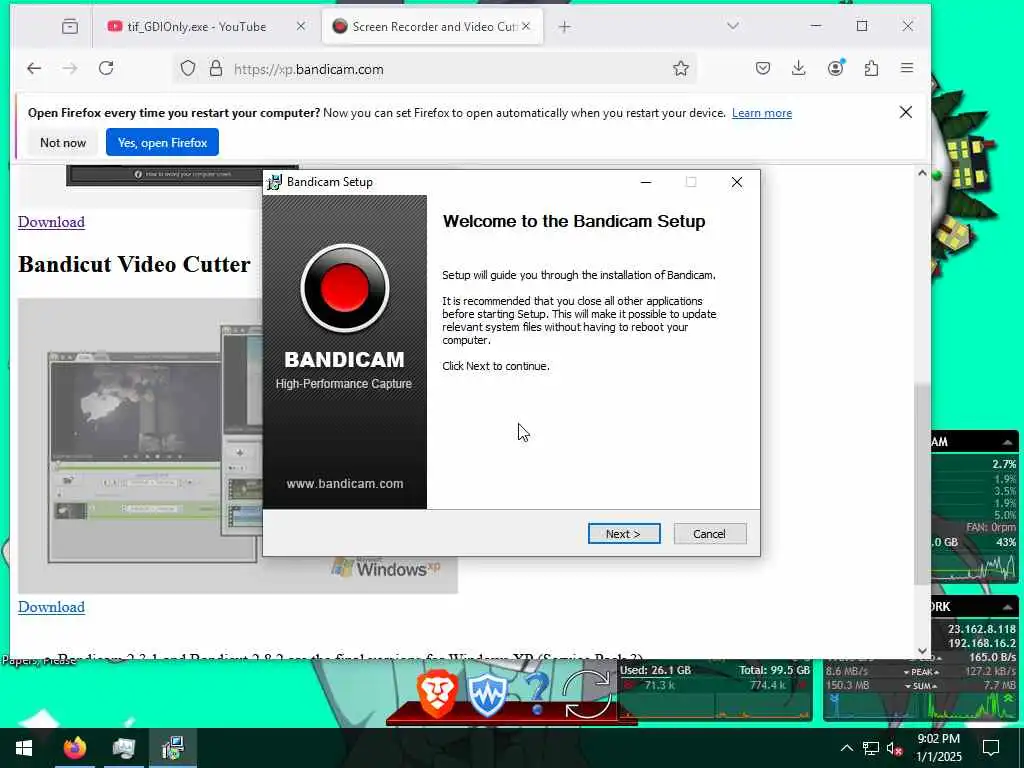The width and height of the screenshot is (1024, 768).
Task: Show hidden system tray icons
Action: coord(846,748)
